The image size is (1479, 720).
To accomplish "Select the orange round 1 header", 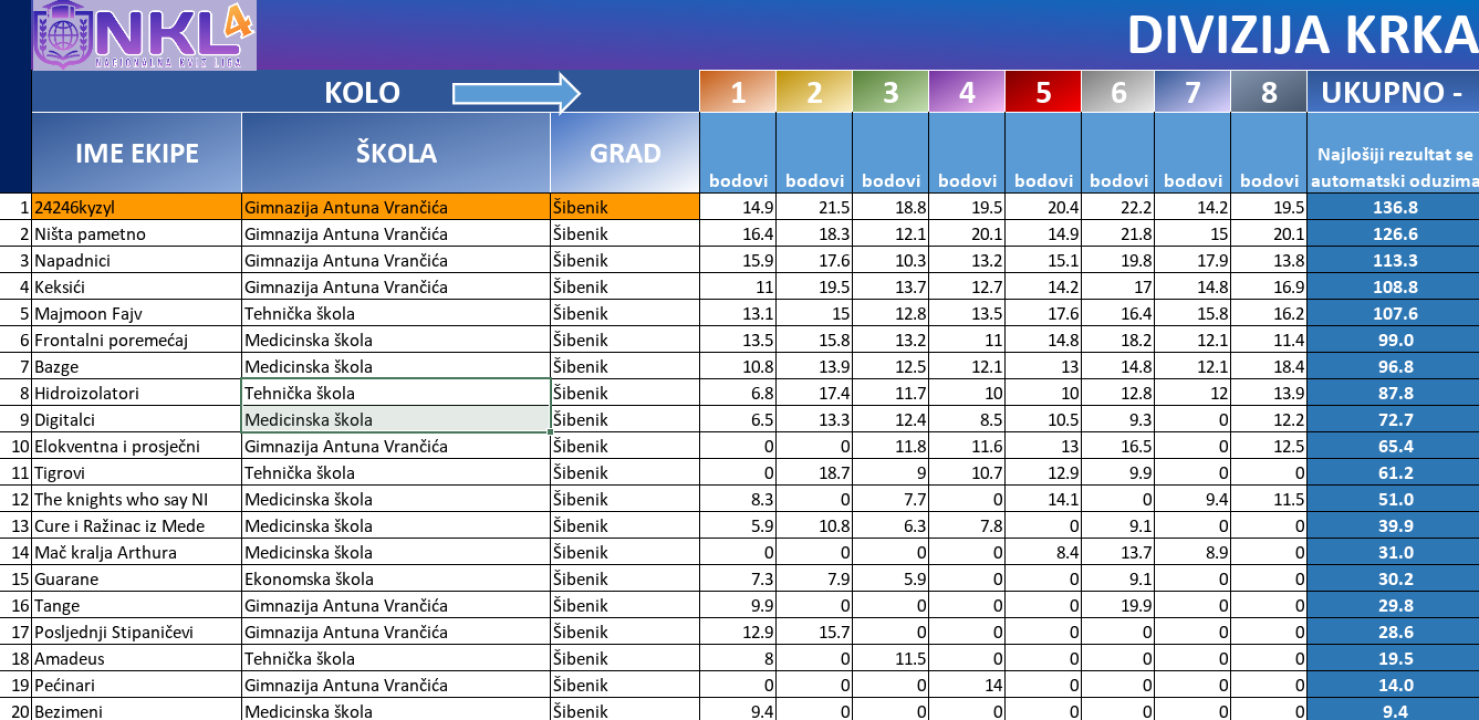I will [x=738, y=93].
